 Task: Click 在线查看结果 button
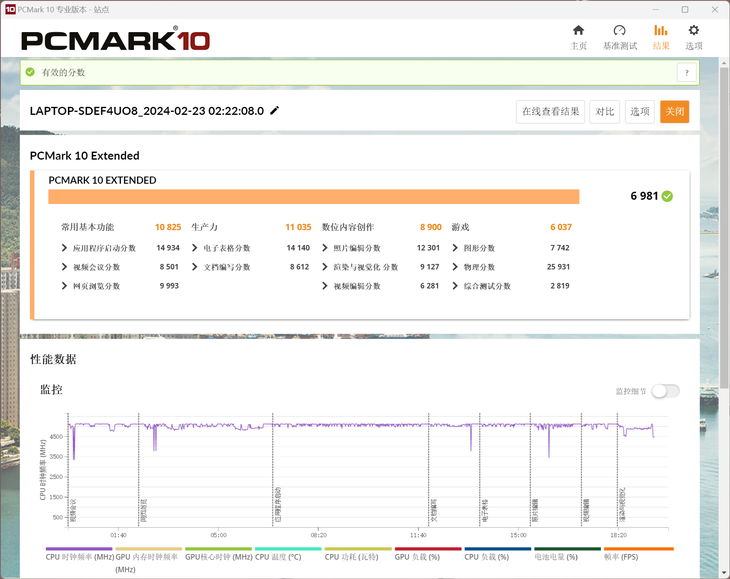[x=550, y=112]
